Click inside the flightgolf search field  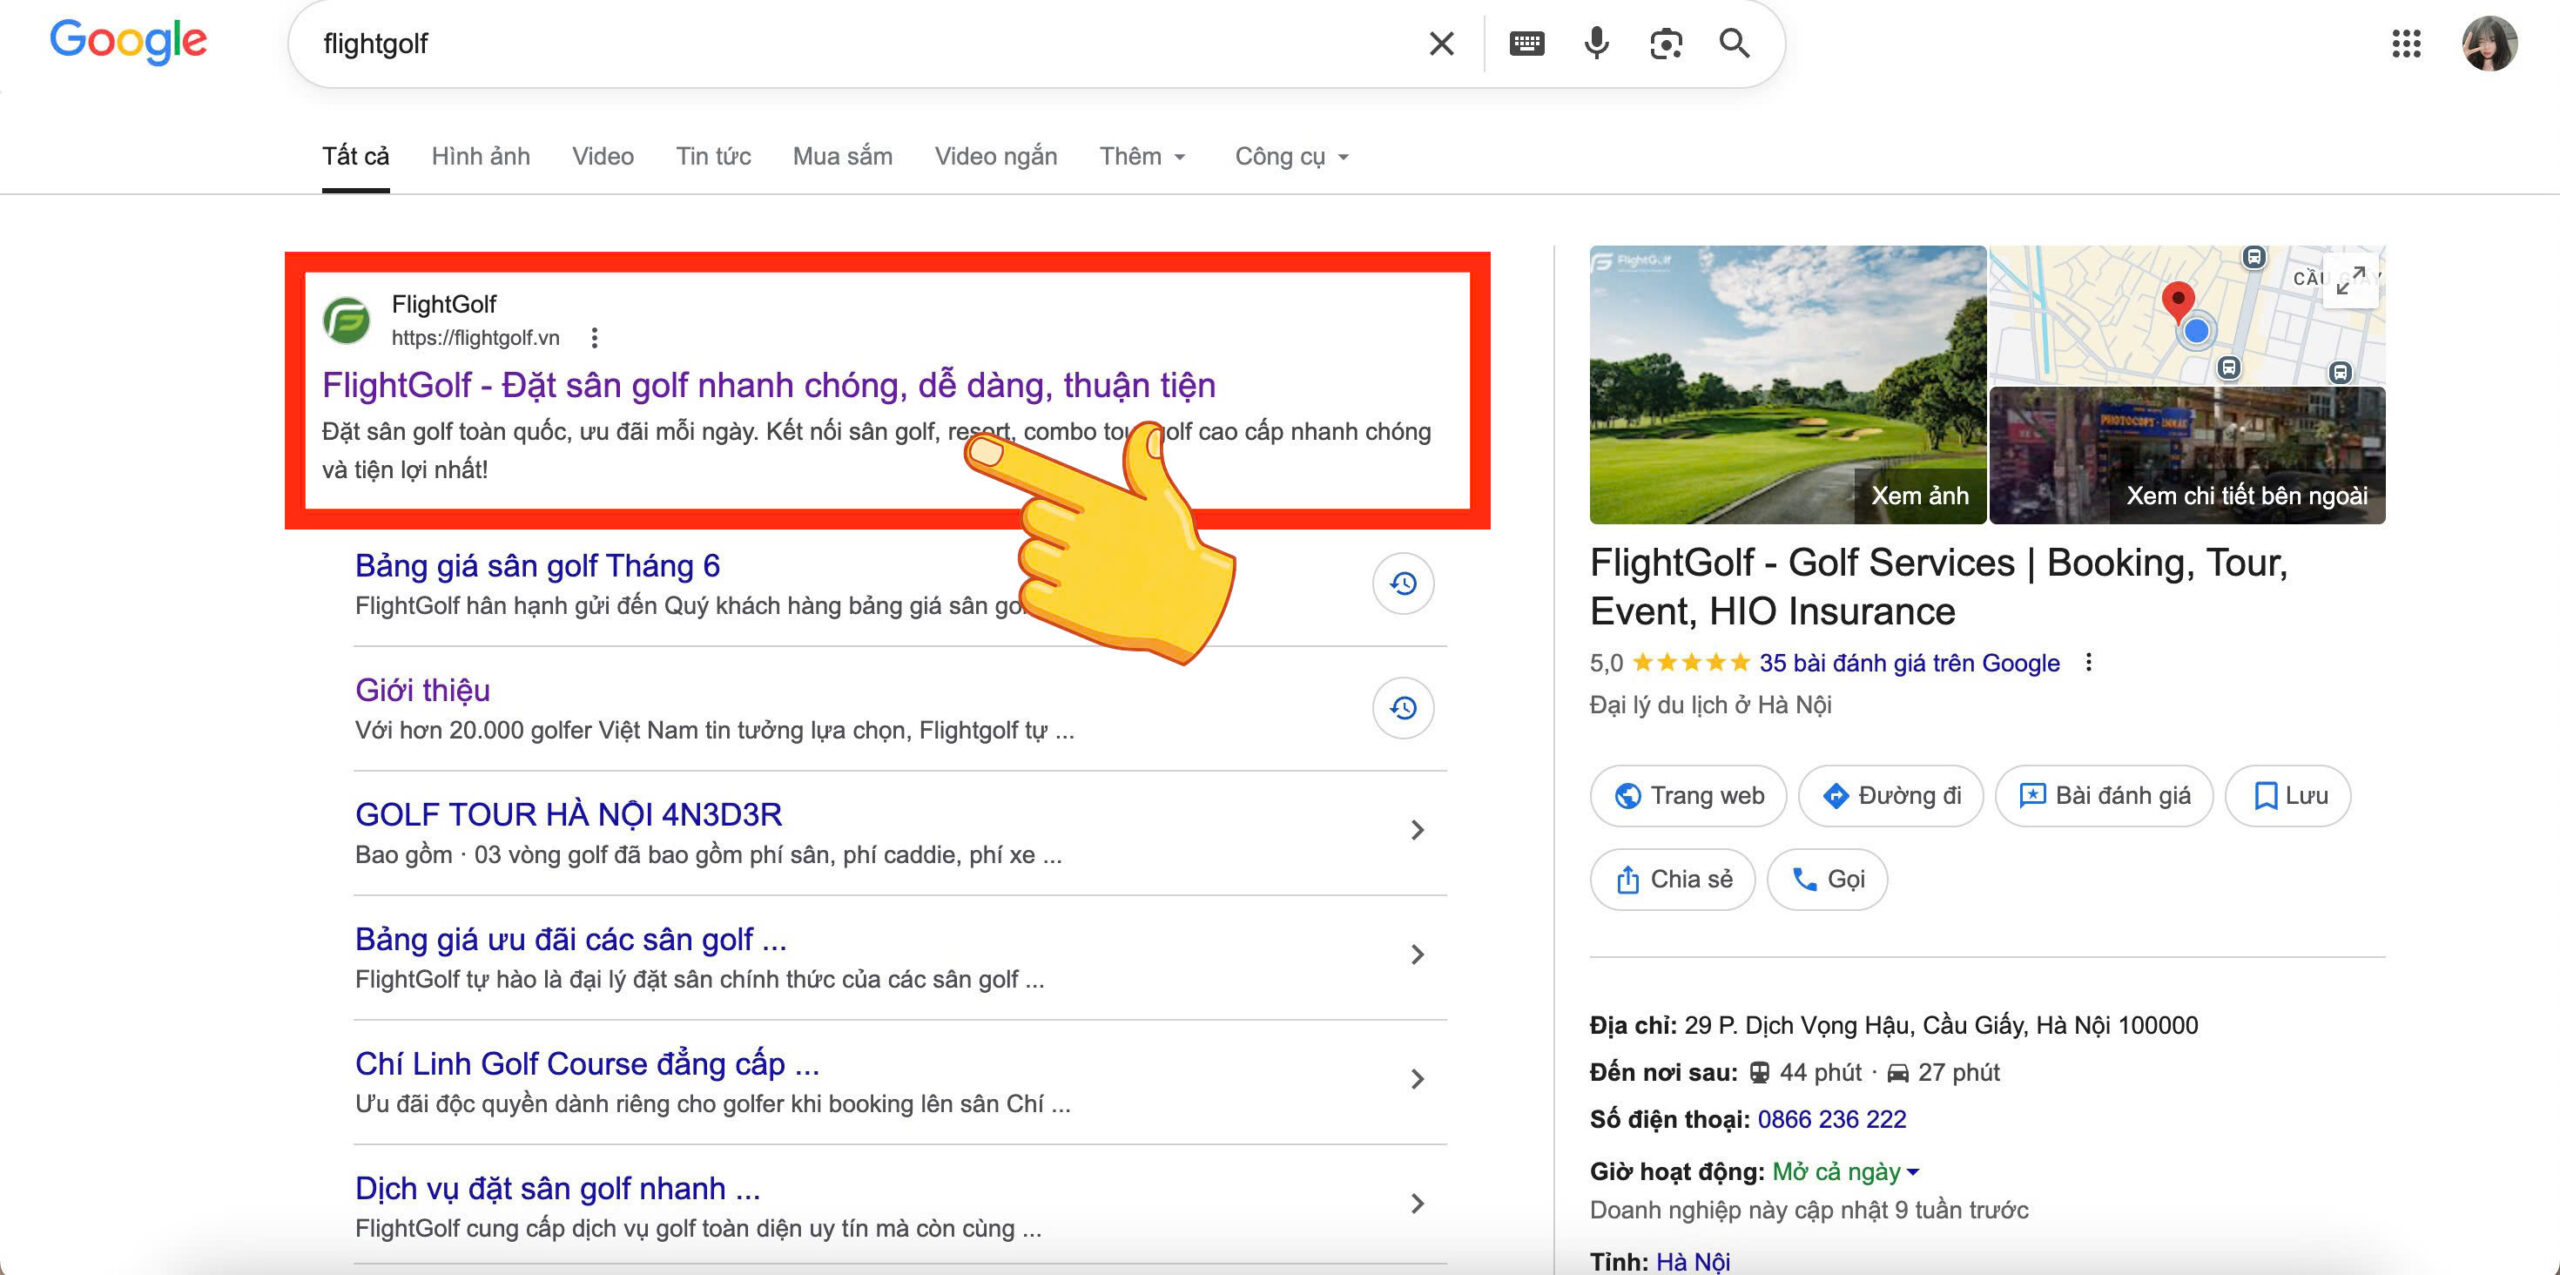coord(860,44)
